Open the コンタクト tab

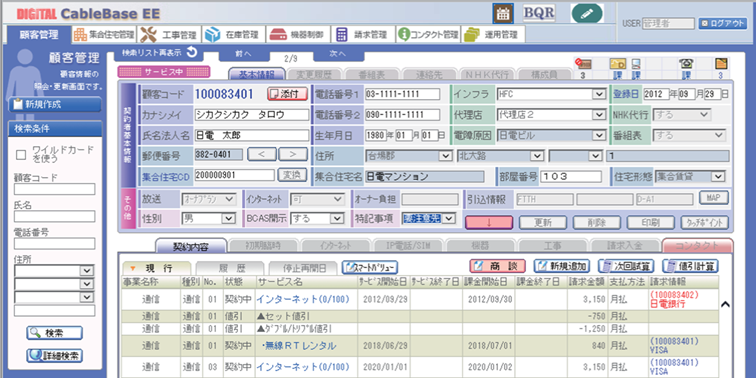click(698, 245)
